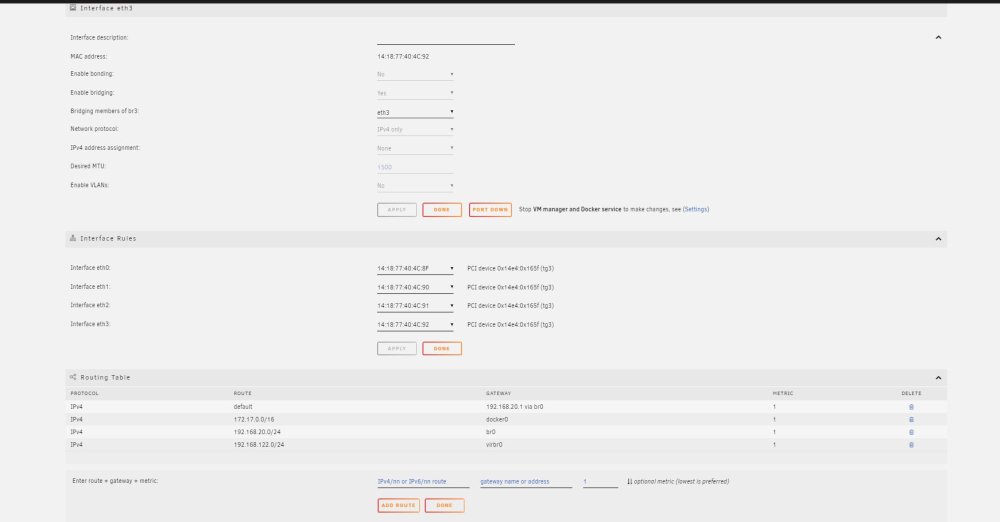Click Done in Interface Rules section
Image resolution: width=1000 pixels, height=522 pixels.
(x=442, y=348)
